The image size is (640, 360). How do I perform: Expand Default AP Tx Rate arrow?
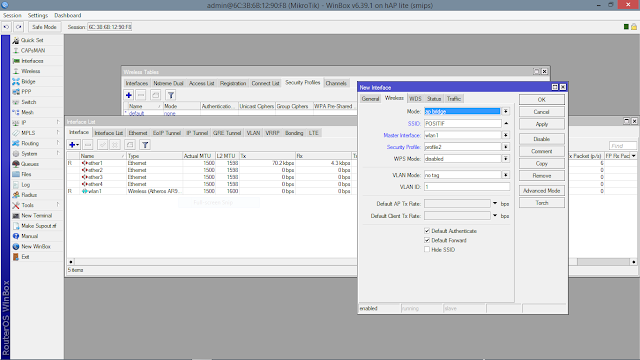coord(495,203)
